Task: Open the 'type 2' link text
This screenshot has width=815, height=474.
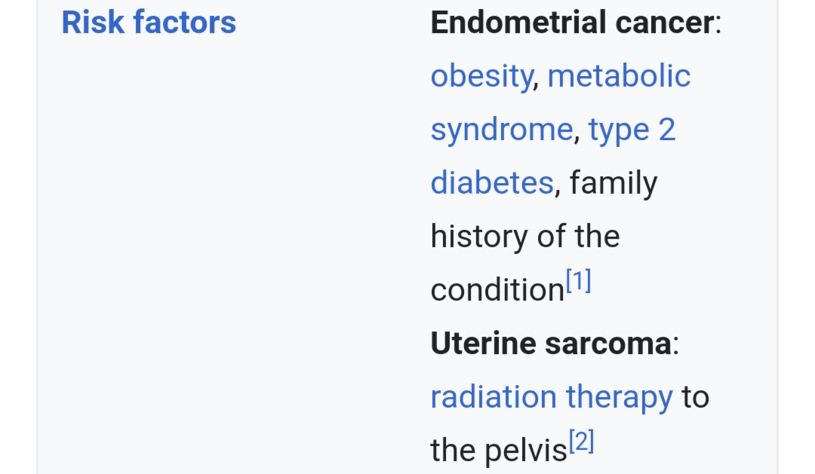Action: (632, 130)
